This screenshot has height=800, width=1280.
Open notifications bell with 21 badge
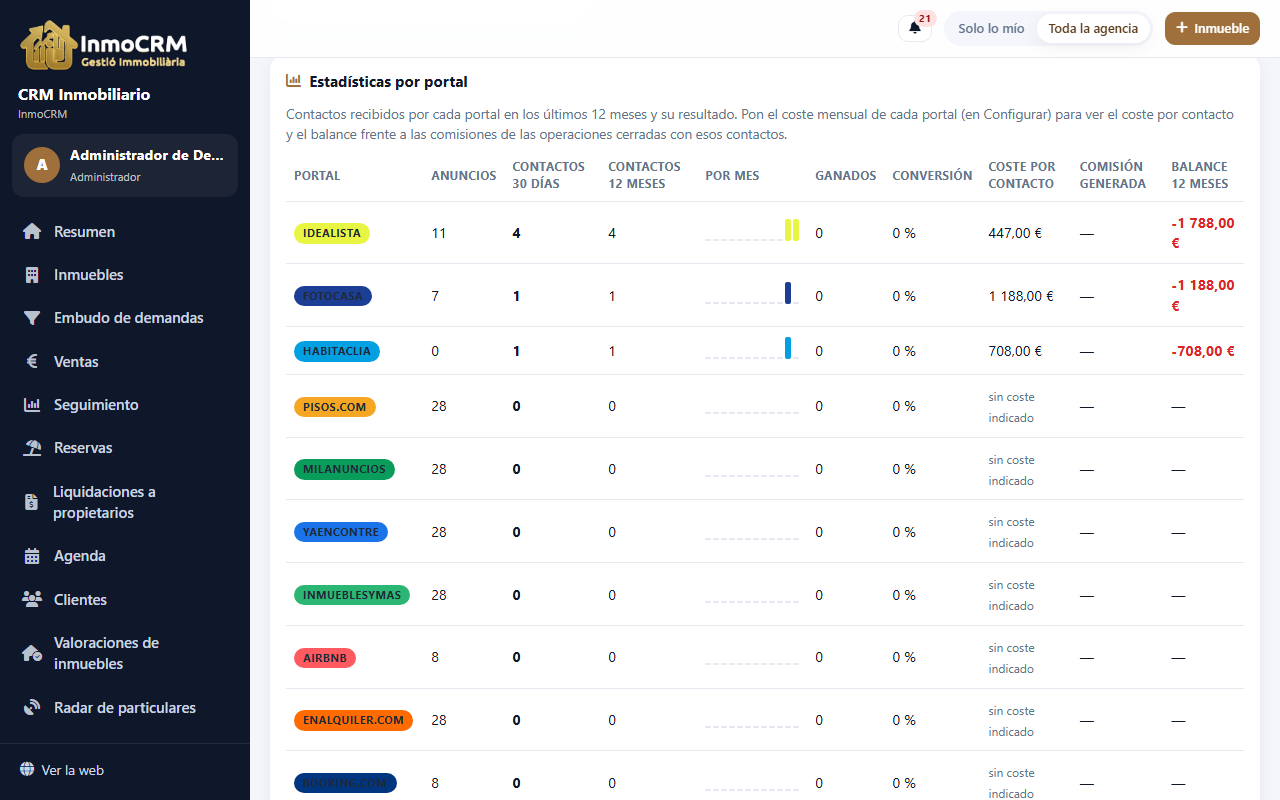coord(915,28)
